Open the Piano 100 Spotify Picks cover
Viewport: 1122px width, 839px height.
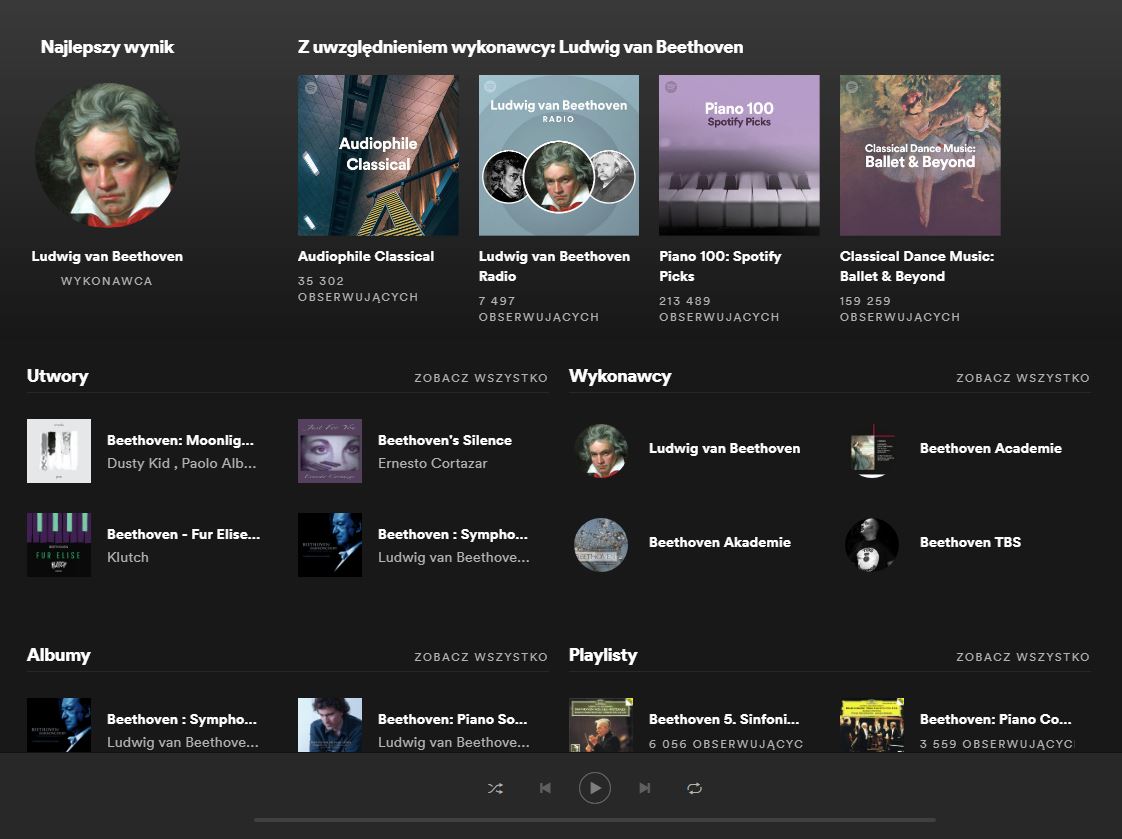point(739,155)
